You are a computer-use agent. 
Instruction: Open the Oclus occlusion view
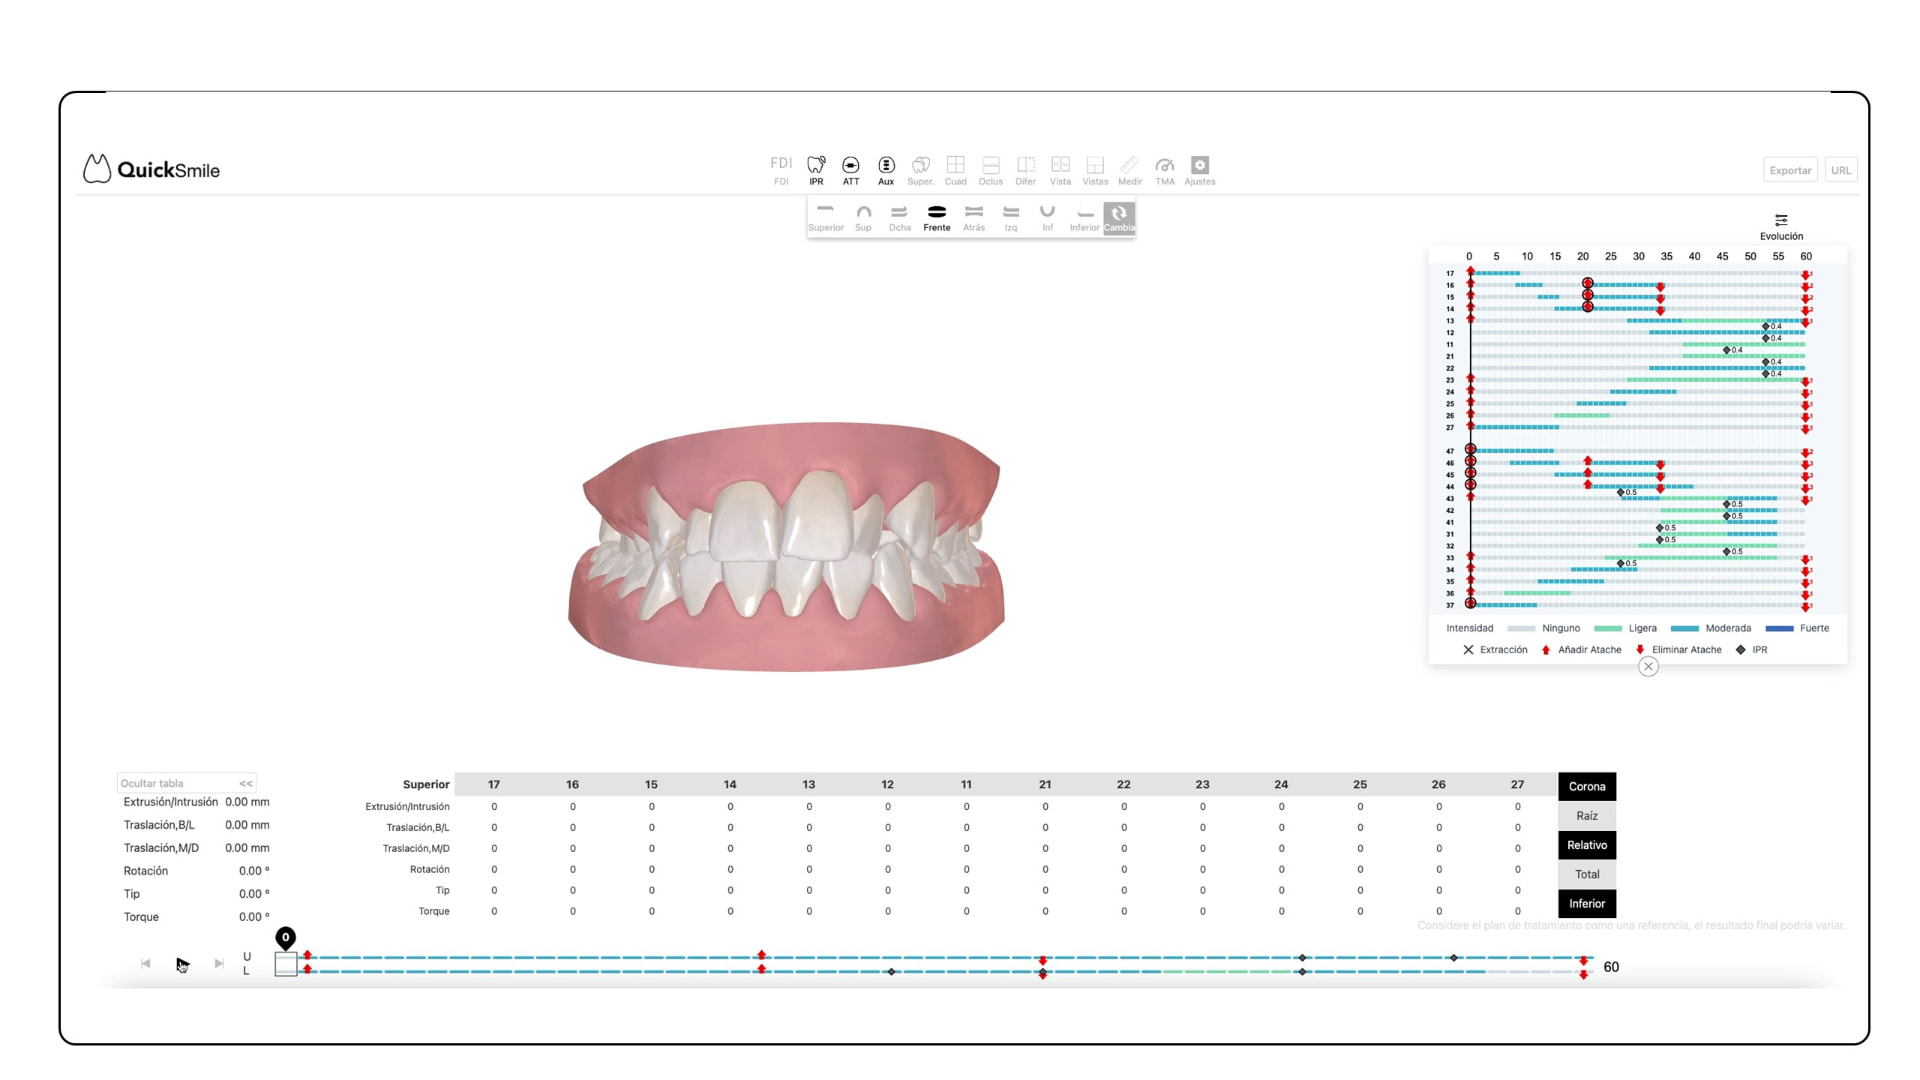(x=991, y=170)
